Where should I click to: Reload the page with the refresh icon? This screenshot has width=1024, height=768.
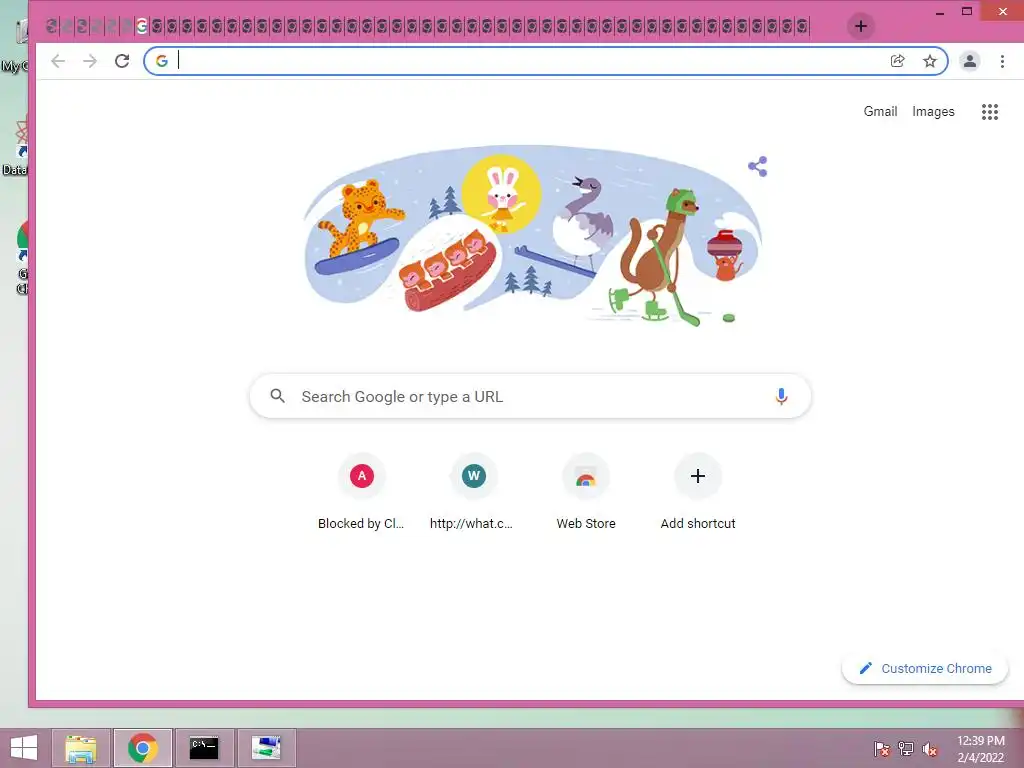pos(122,61)
